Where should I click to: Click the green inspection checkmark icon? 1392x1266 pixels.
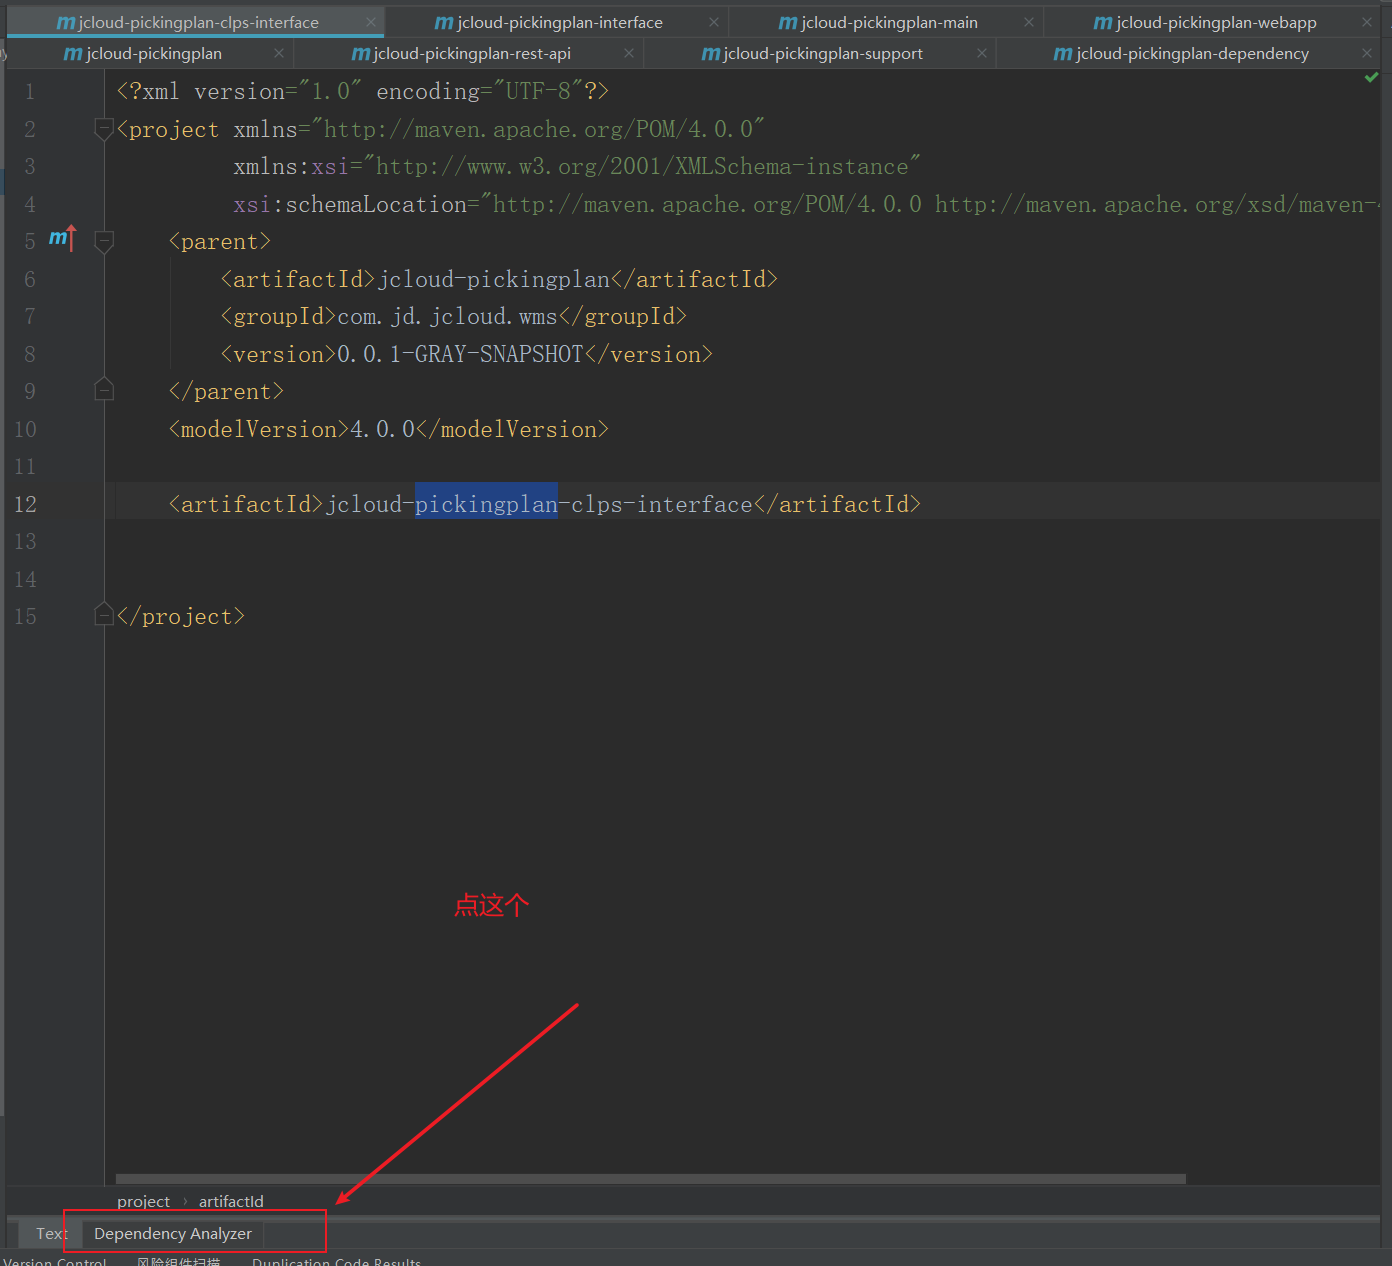tap(1371, 77)
